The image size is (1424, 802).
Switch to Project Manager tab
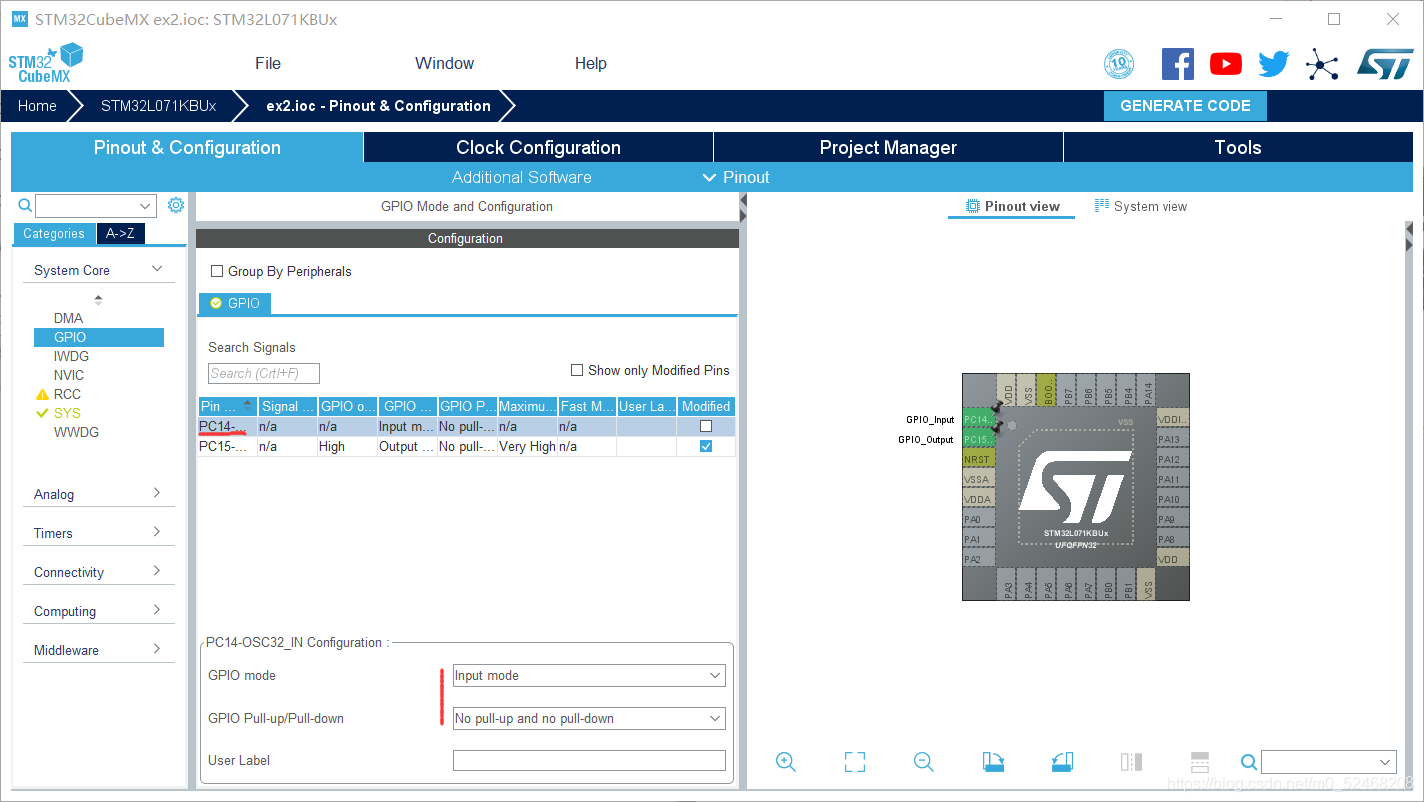(x=888, y=147)
